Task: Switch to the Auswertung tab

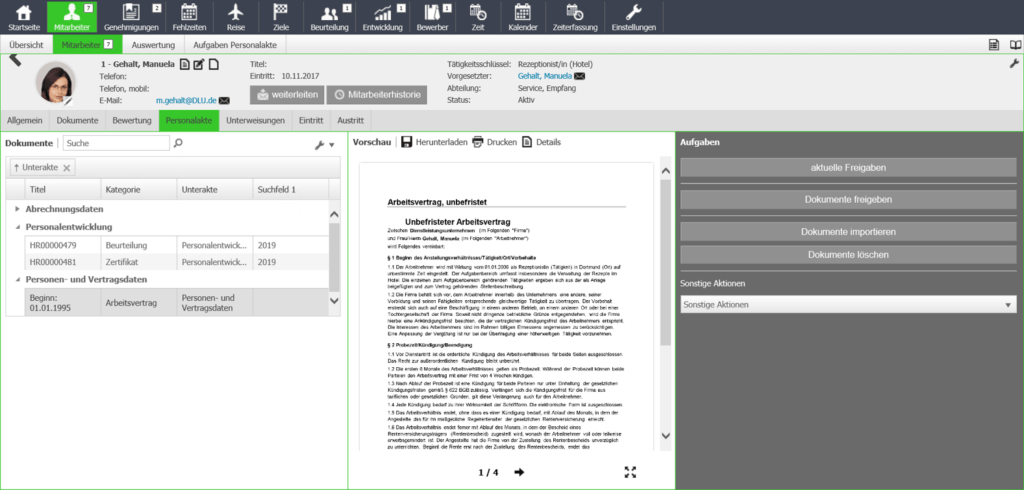Action: [153, 45]
